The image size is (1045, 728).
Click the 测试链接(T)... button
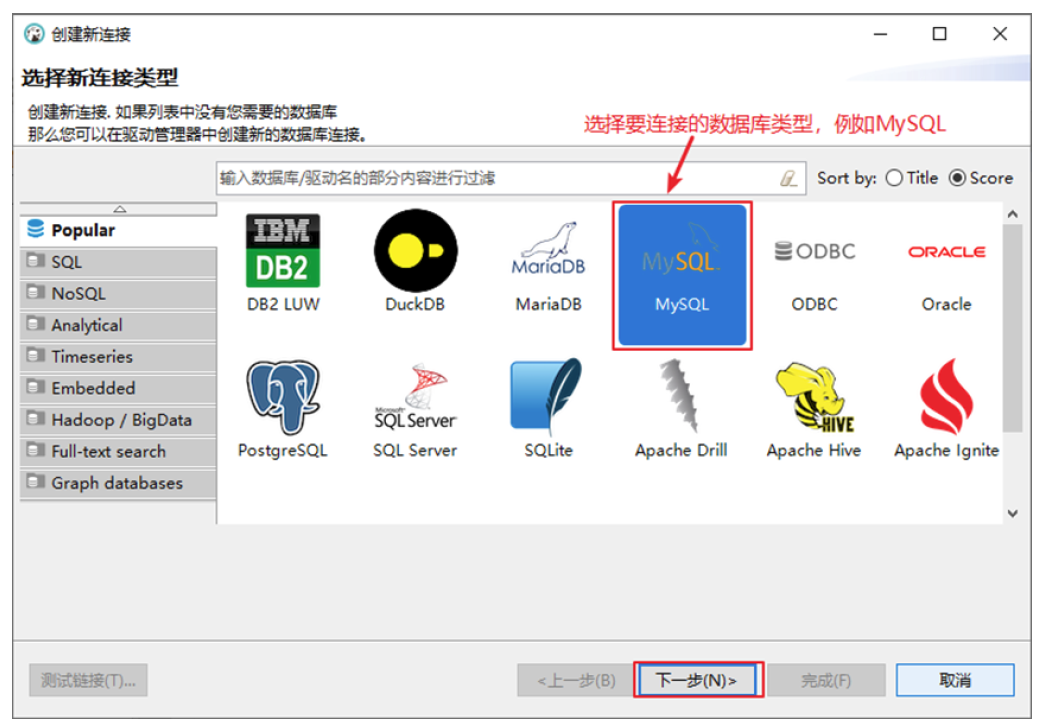tap(89, 680)
